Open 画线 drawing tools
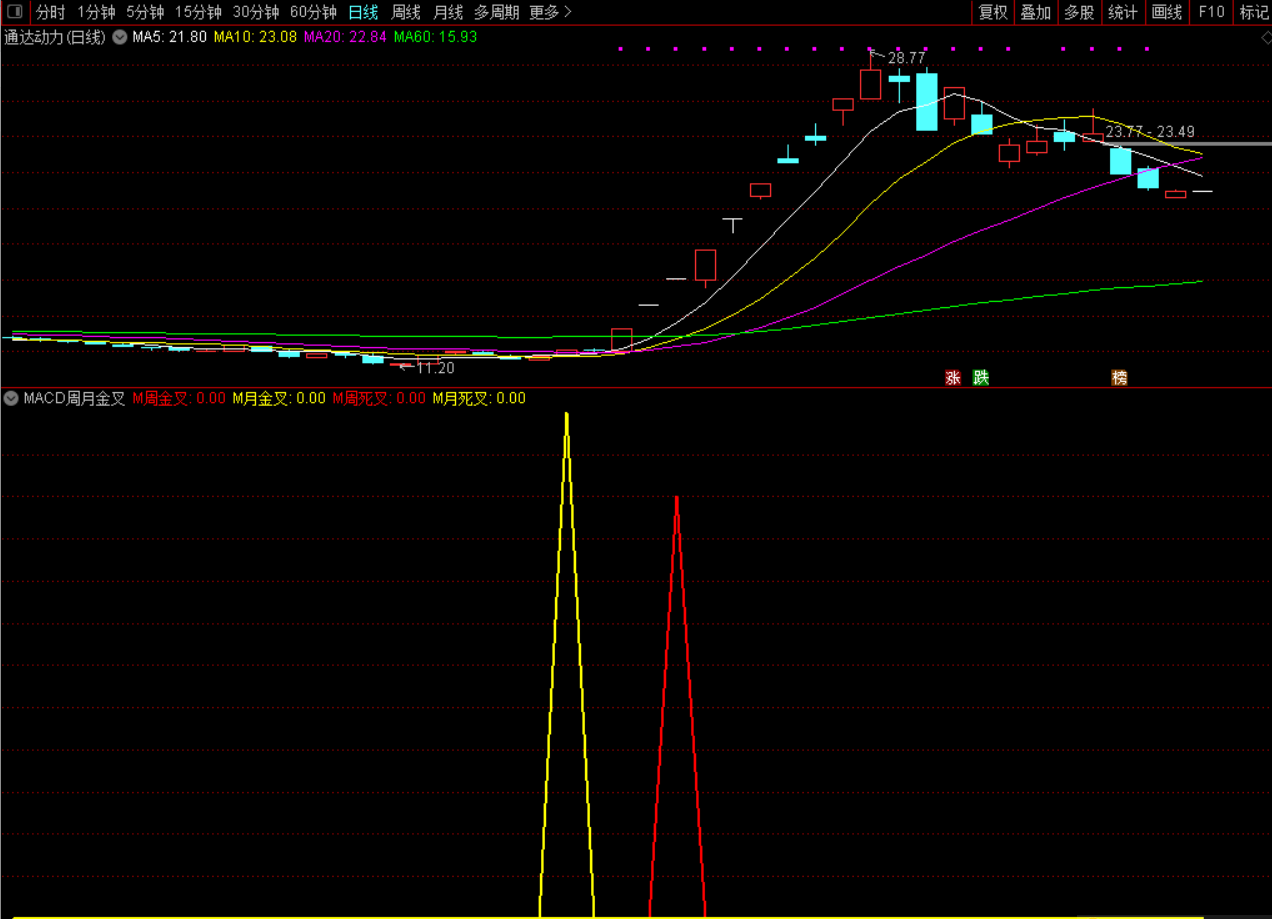Image resolution: width=1272 pixels, height=919 pixels. (x=1167, y=12)
